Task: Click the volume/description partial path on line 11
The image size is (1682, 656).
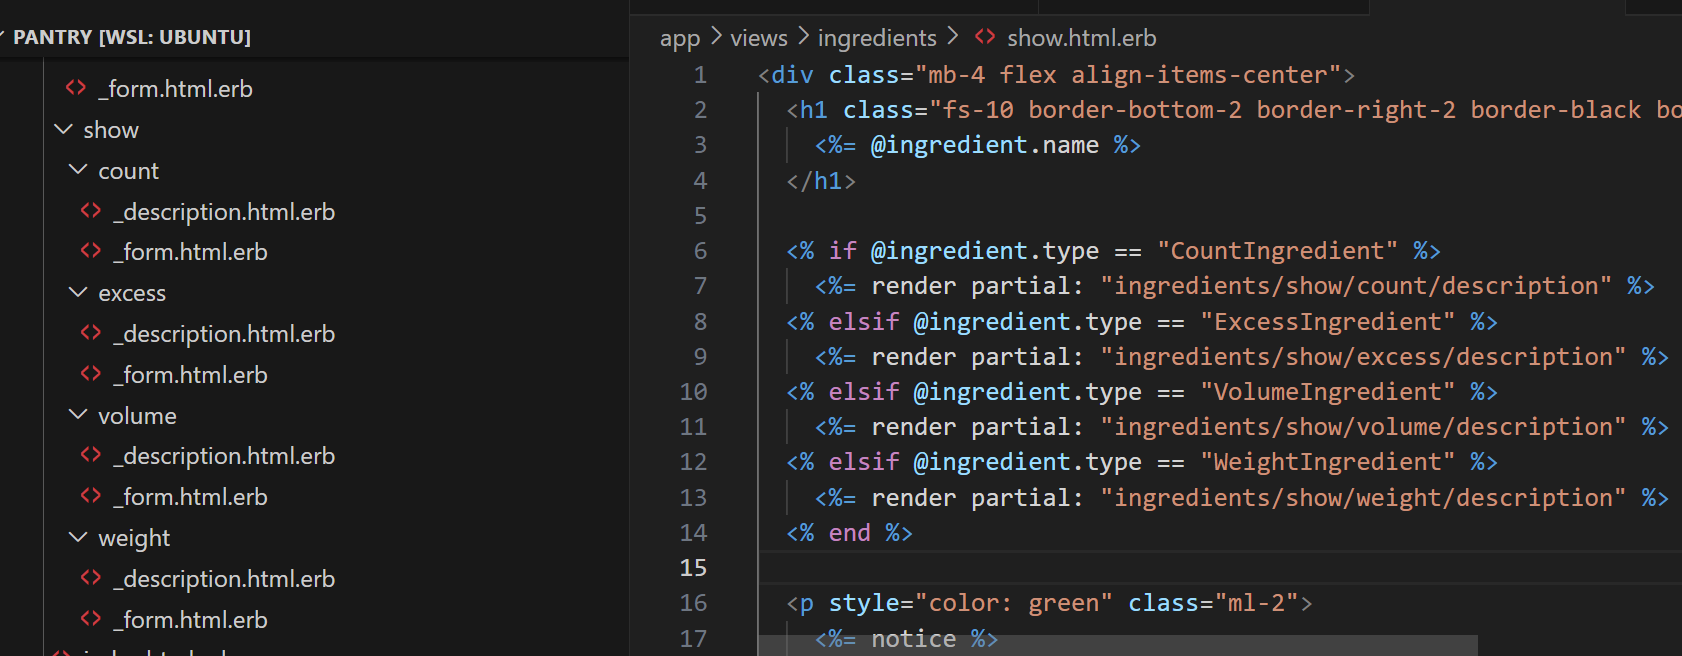Action: (x=1363, y=427)
